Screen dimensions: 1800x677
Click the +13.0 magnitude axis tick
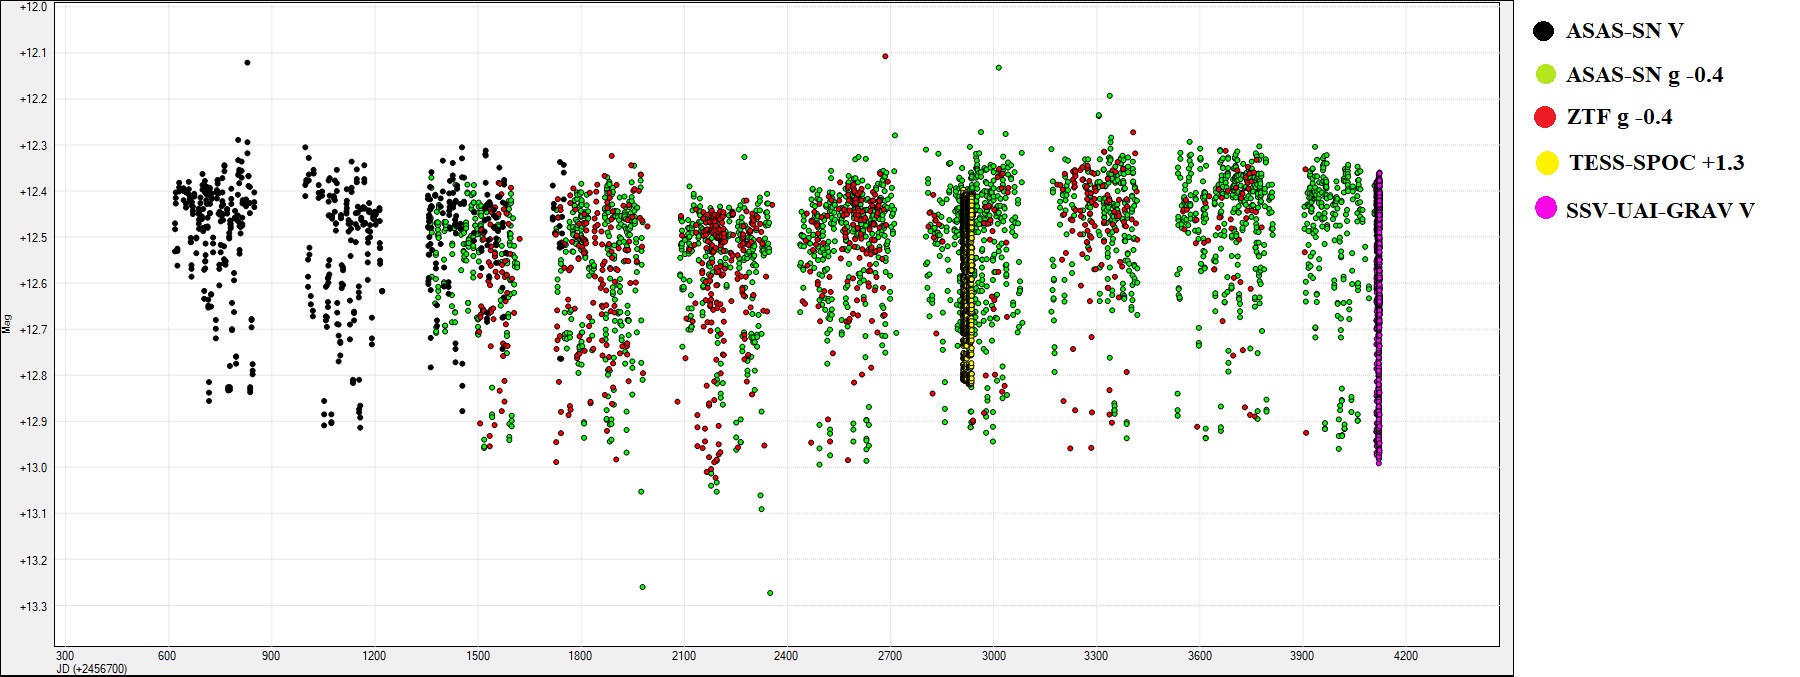point(33,468)
